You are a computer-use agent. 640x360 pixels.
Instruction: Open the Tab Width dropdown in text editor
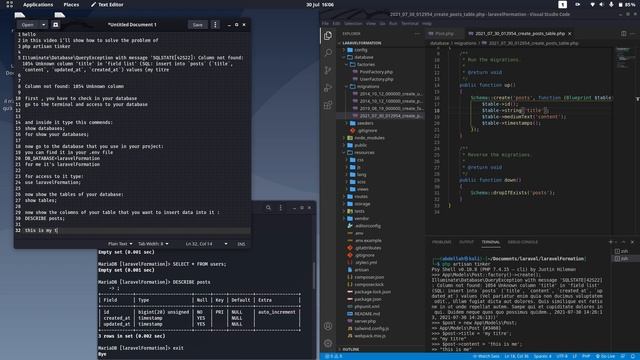[x=153, y=244]
